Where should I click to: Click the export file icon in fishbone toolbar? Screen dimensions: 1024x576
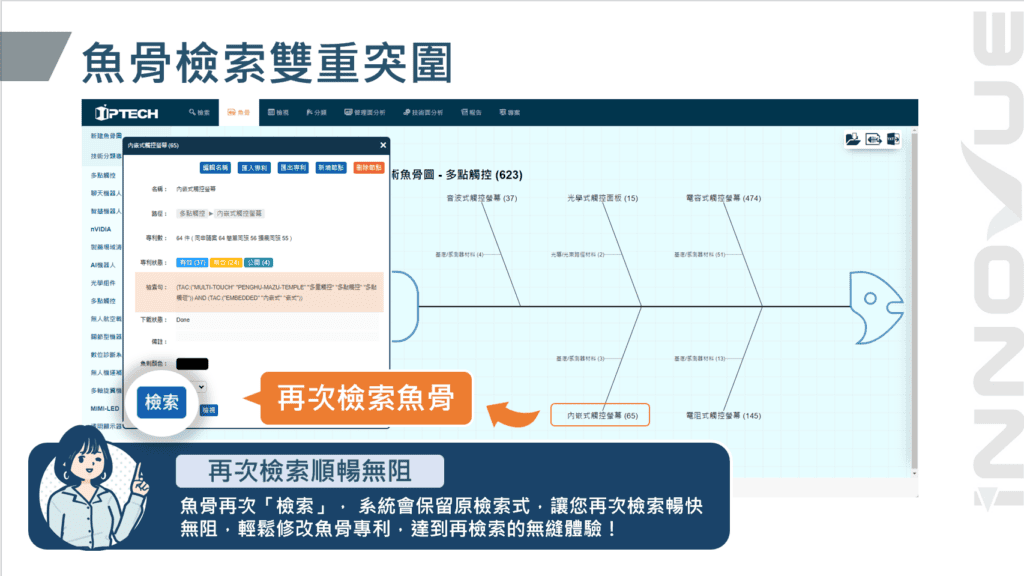[x=893, y=139]
